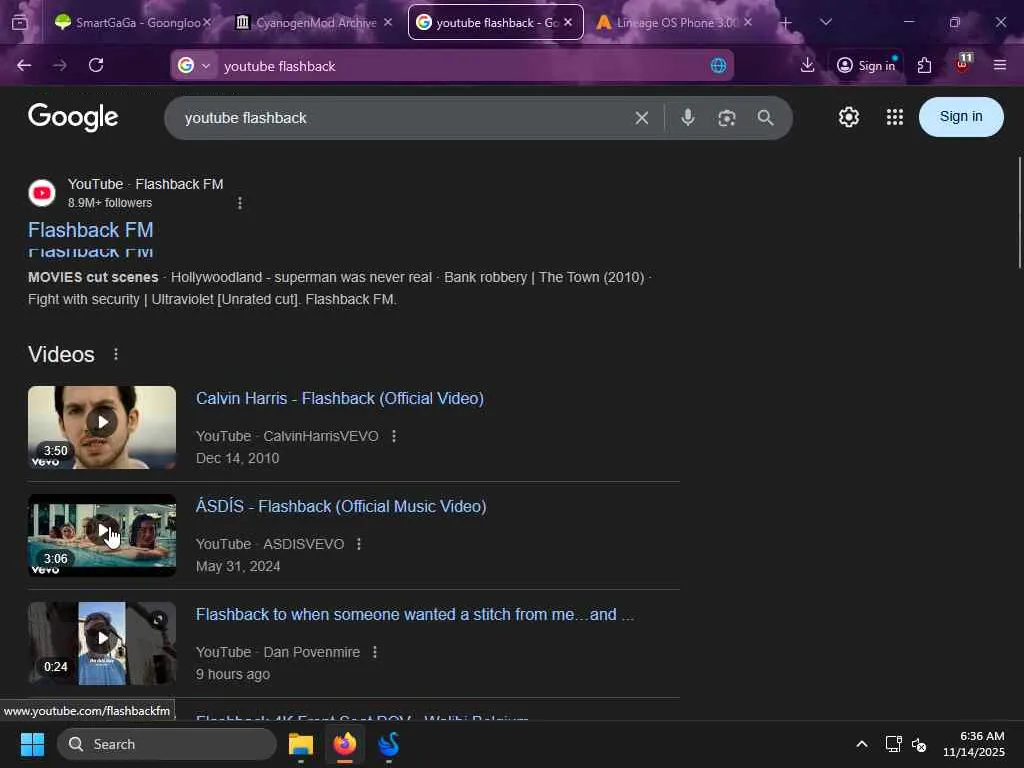
Task: Click the YouTube favicon of Flashback FM
Action: click(42, 193)
